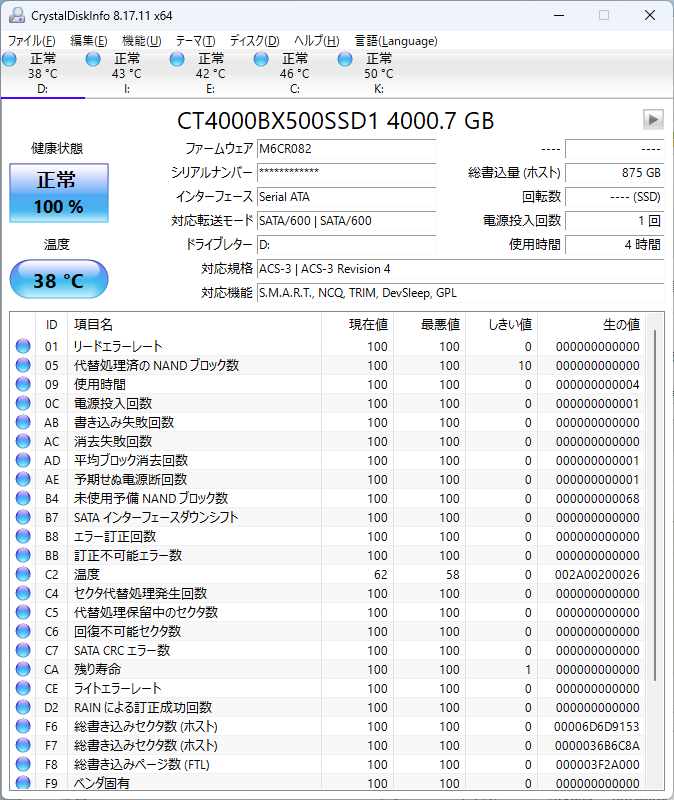This screenshot has height=800, width=674.
Task: Click the ---- (SSD) rotation rate value
Action: [614, 196]
